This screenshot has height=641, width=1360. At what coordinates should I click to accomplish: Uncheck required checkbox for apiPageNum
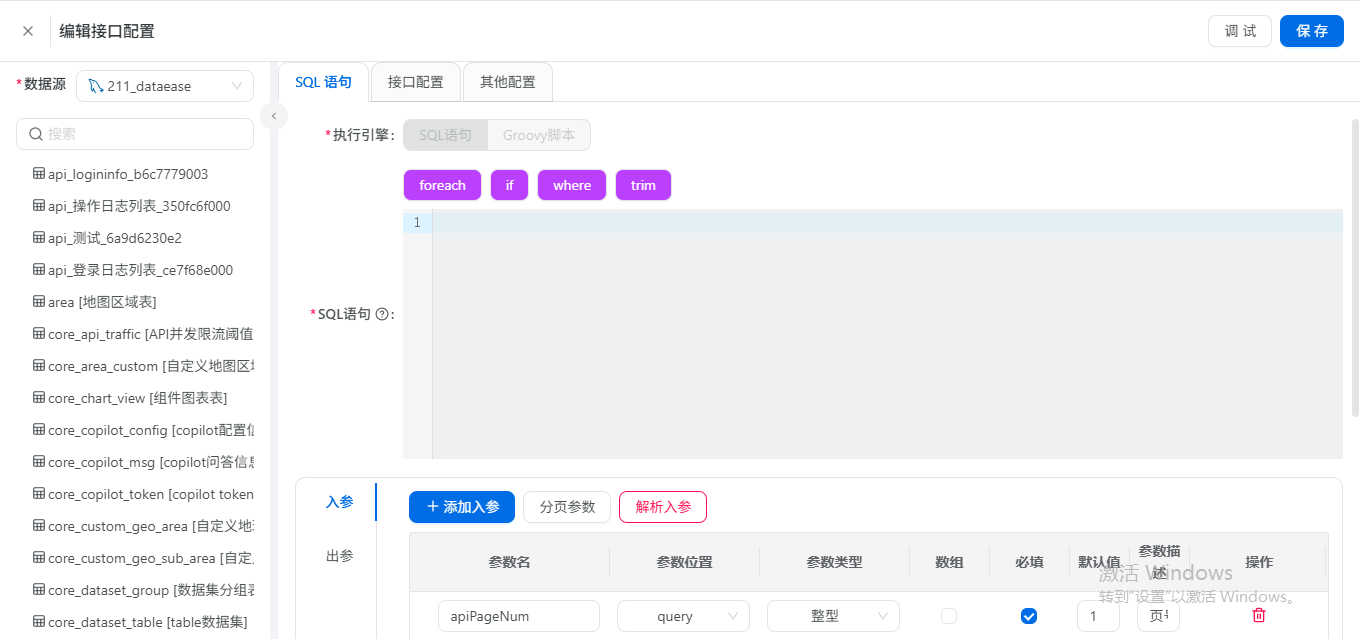click(x=1029, y=616)
